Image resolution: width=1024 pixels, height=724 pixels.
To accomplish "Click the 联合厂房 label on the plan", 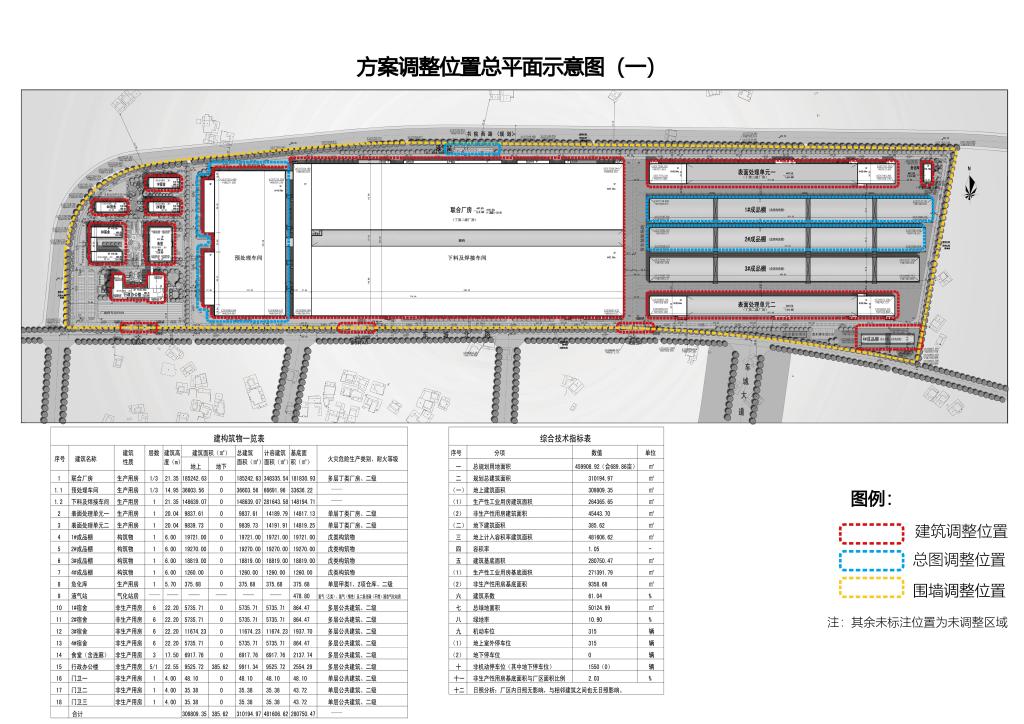I will coord(460,210).
